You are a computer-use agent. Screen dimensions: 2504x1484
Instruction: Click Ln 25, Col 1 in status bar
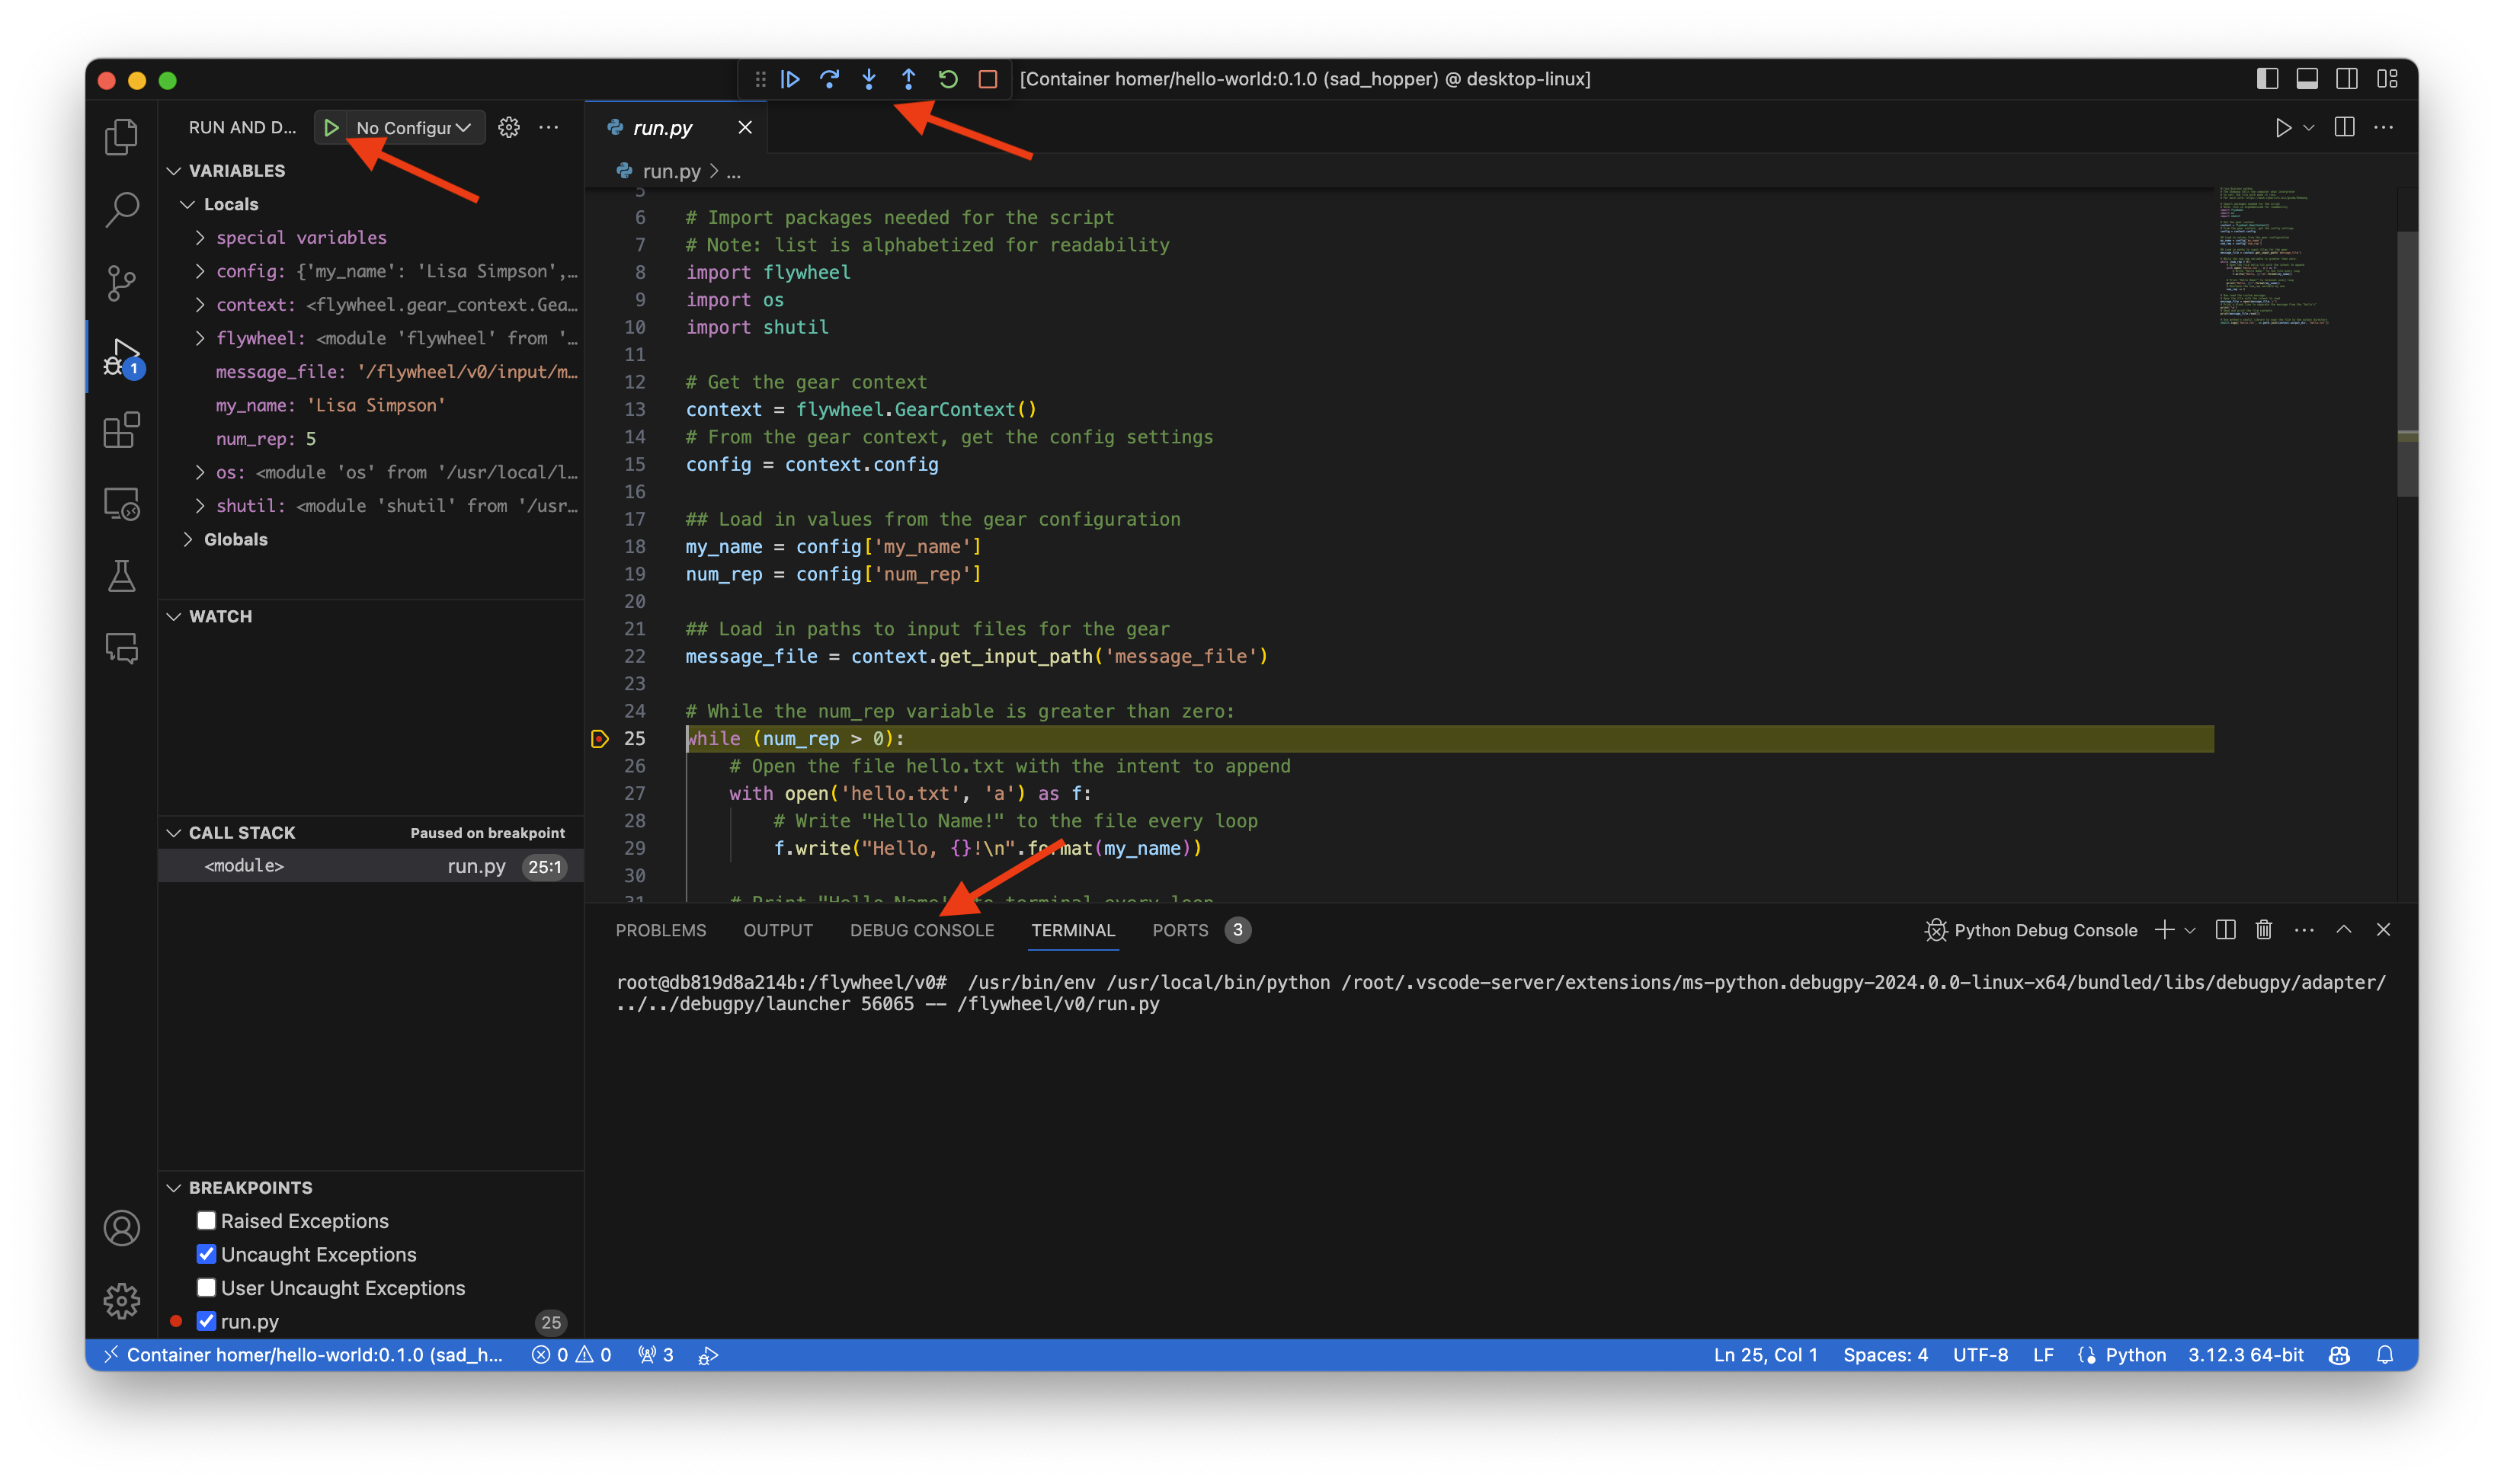(x=1765, y=1355)
